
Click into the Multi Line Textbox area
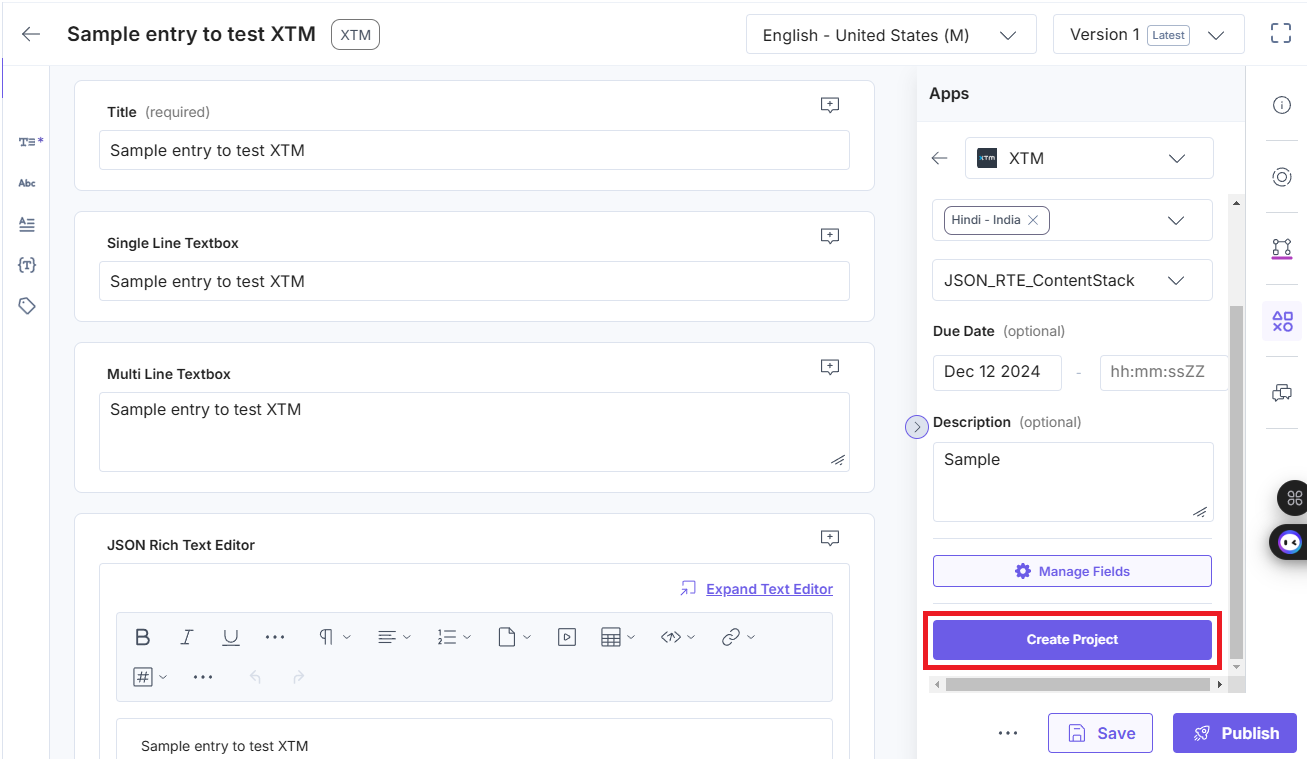pos(474,432)
